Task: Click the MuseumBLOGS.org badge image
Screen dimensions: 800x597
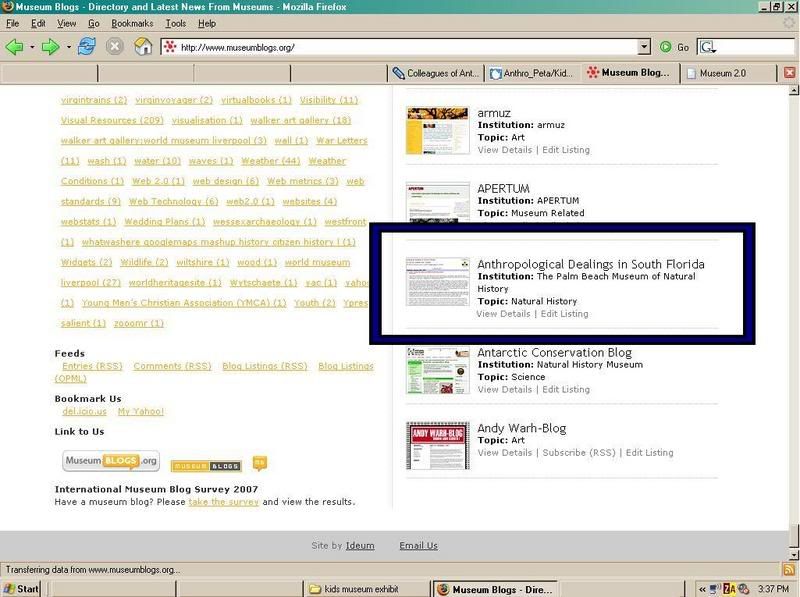Action: 111,461
